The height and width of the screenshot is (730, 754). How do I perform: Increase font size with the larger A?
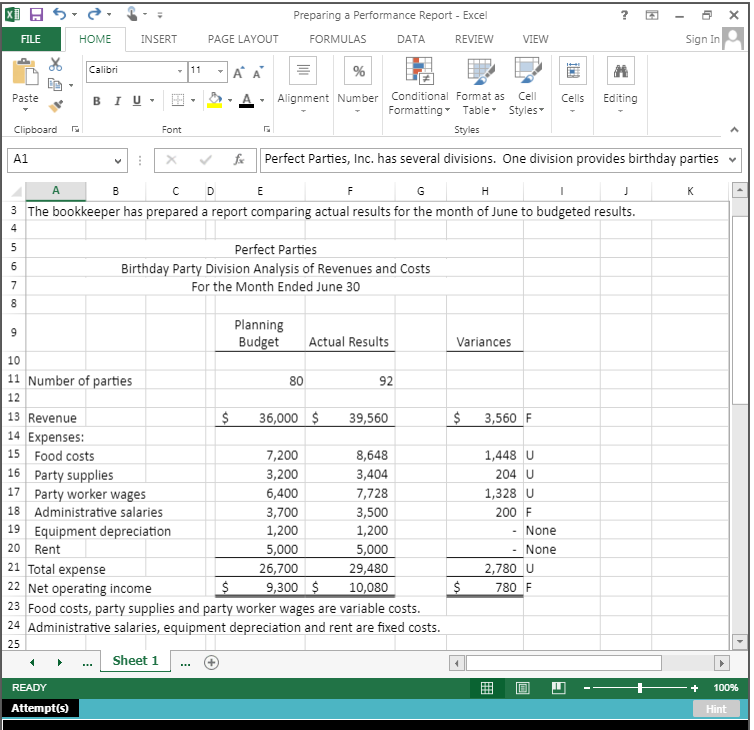(239, 73)
